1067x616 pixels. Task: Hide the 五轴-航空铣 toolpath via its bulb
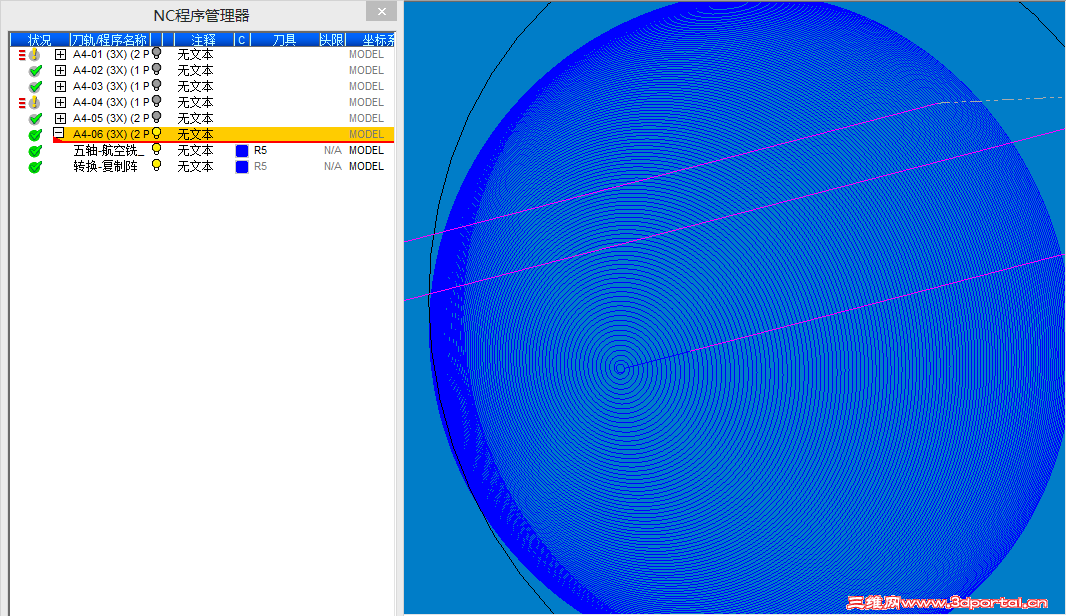pos(157,149)
